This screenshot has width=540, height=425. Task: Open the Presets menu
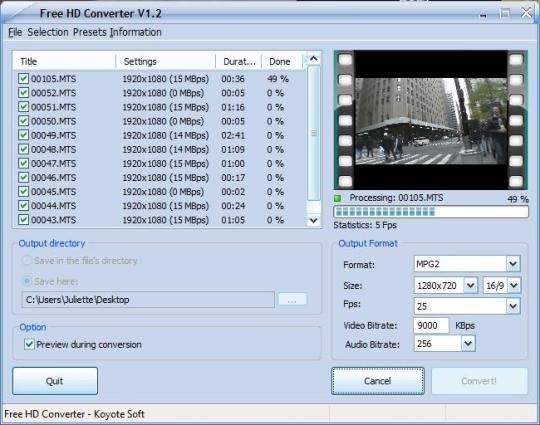point(90,32)
